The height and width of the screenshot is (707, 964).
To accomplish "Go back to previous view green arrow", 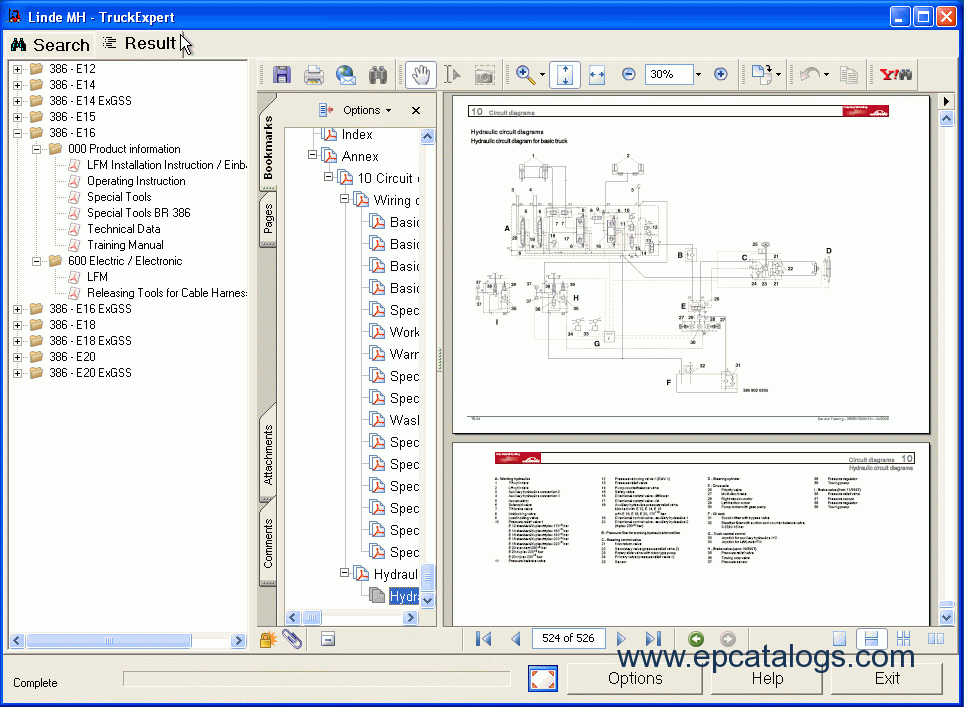I will [696, 639].
